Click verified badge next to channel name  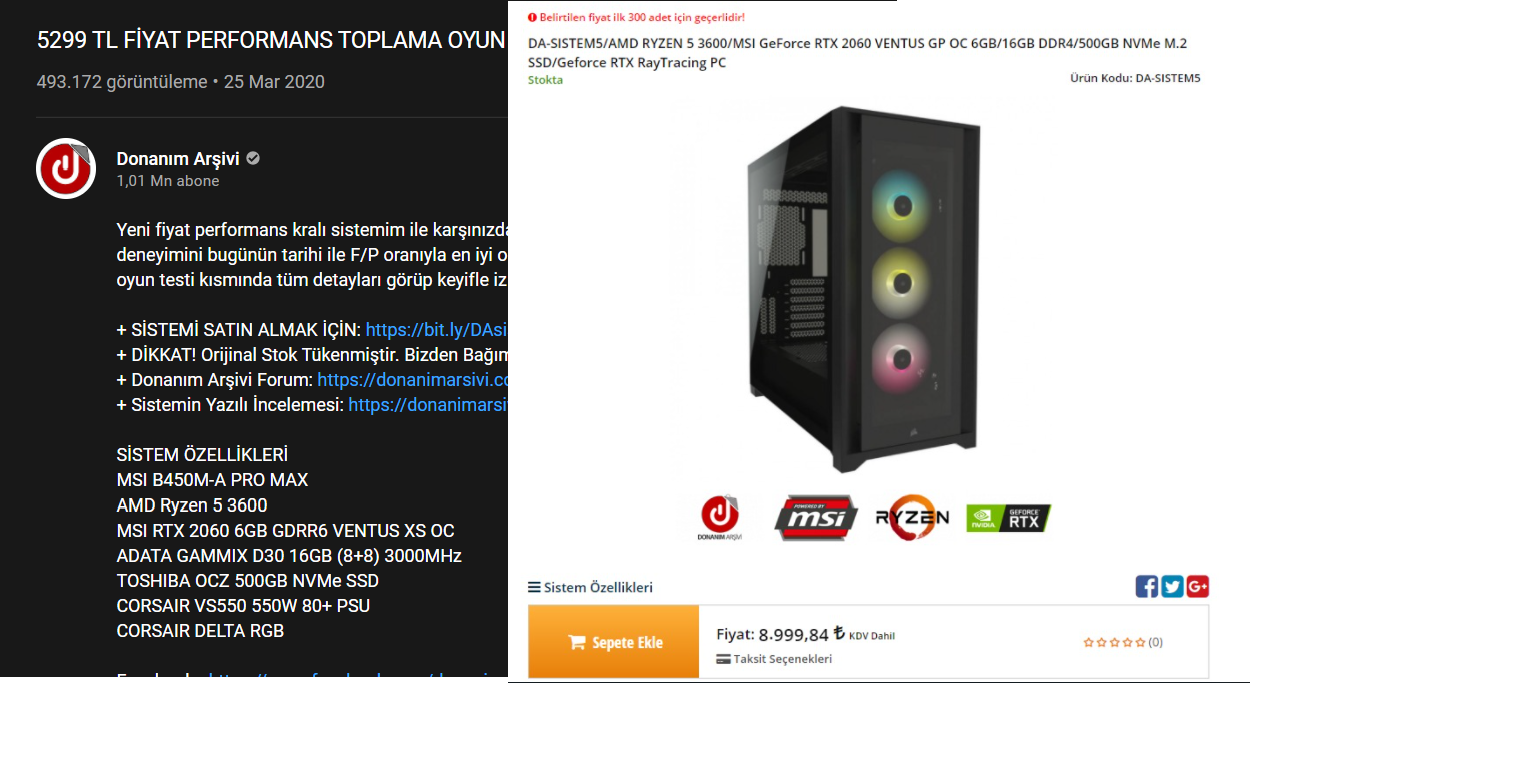point(253,158)
